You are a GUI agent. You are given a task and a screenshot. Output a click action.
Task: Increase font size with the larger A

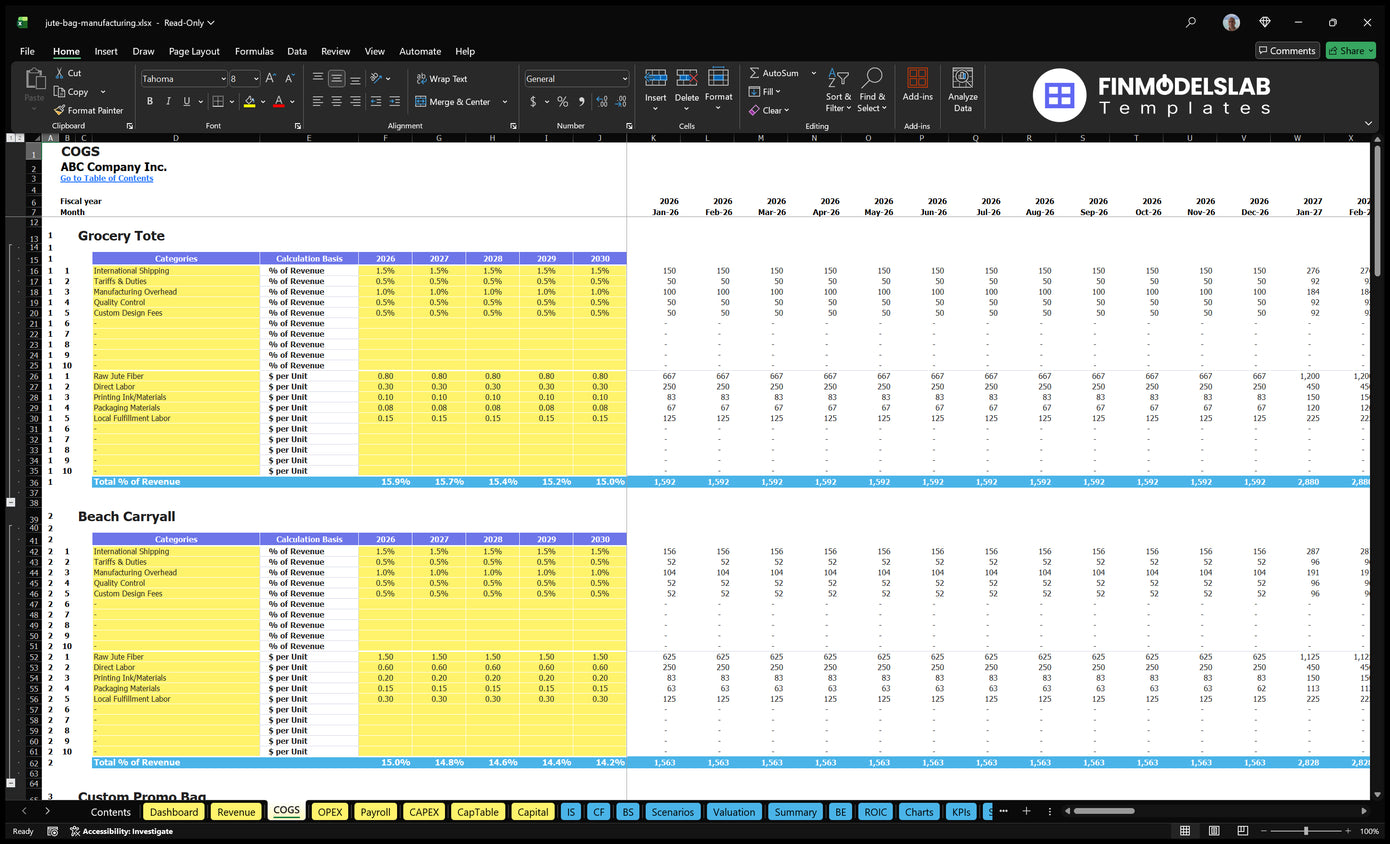pyautogui.click(x=271, y=78)
